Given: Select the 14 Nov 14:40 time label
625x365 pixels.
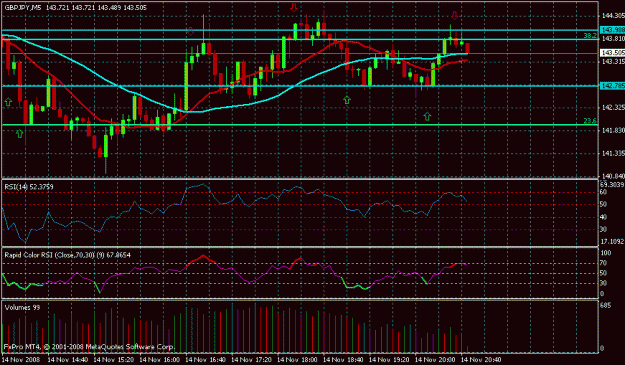Looking at the screenshot, I should point(68,360).
